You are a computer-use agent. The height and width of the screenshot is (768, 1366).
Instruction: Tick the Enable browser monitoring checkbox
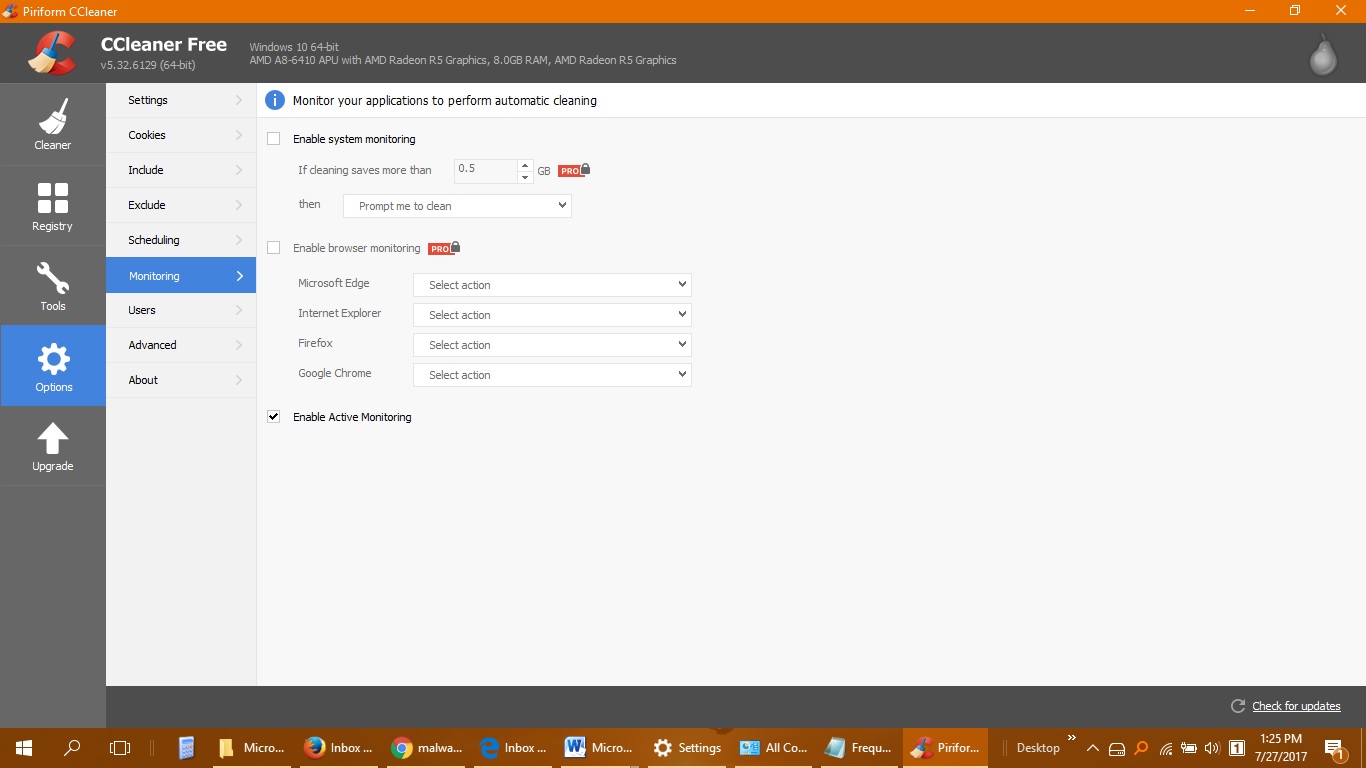coord(274,248)
